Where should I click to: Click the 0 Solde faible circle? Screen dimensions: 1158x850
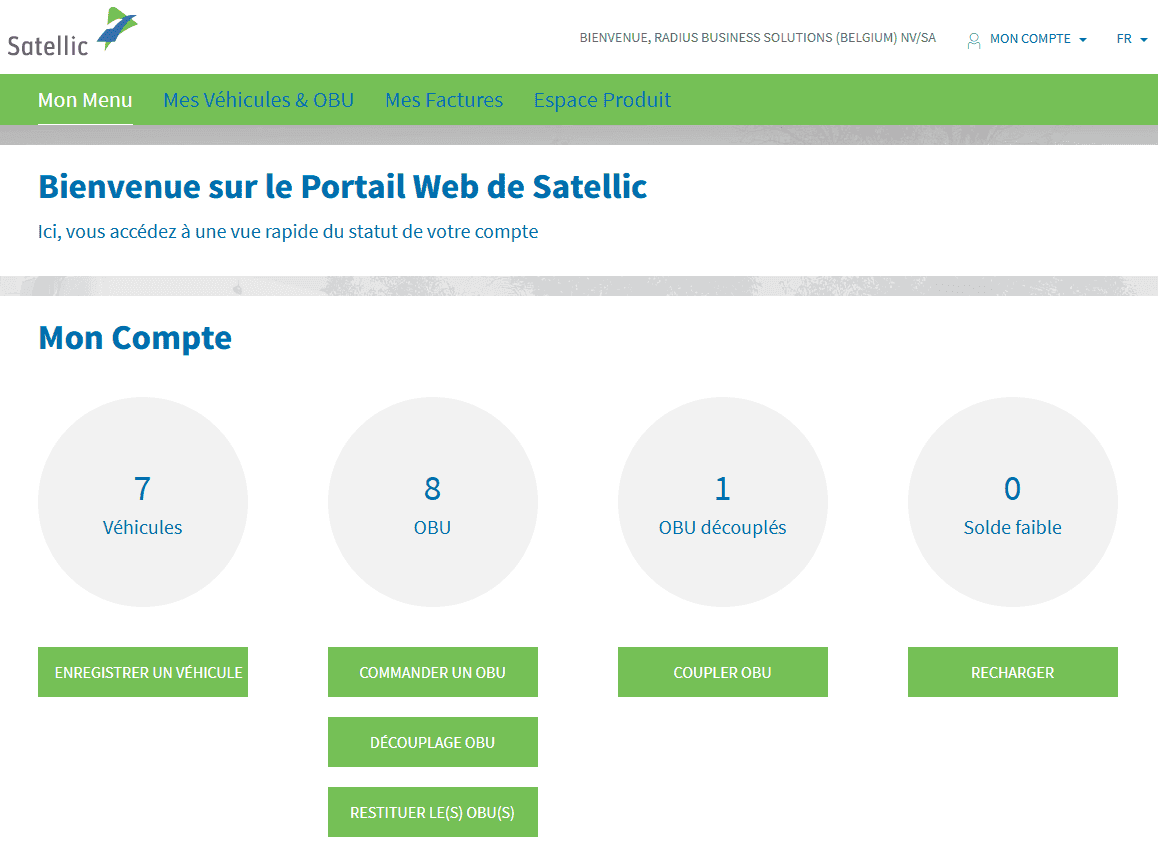1012,503
